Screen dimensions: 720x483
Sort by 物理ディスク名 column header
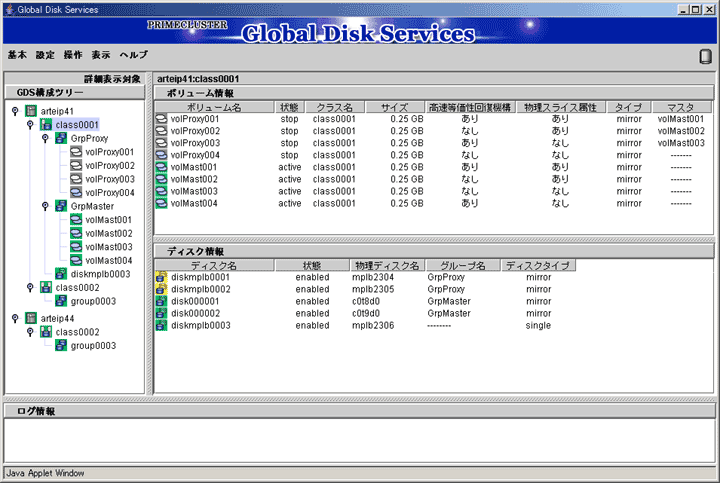pyautogui.click(x=387, y=265)
